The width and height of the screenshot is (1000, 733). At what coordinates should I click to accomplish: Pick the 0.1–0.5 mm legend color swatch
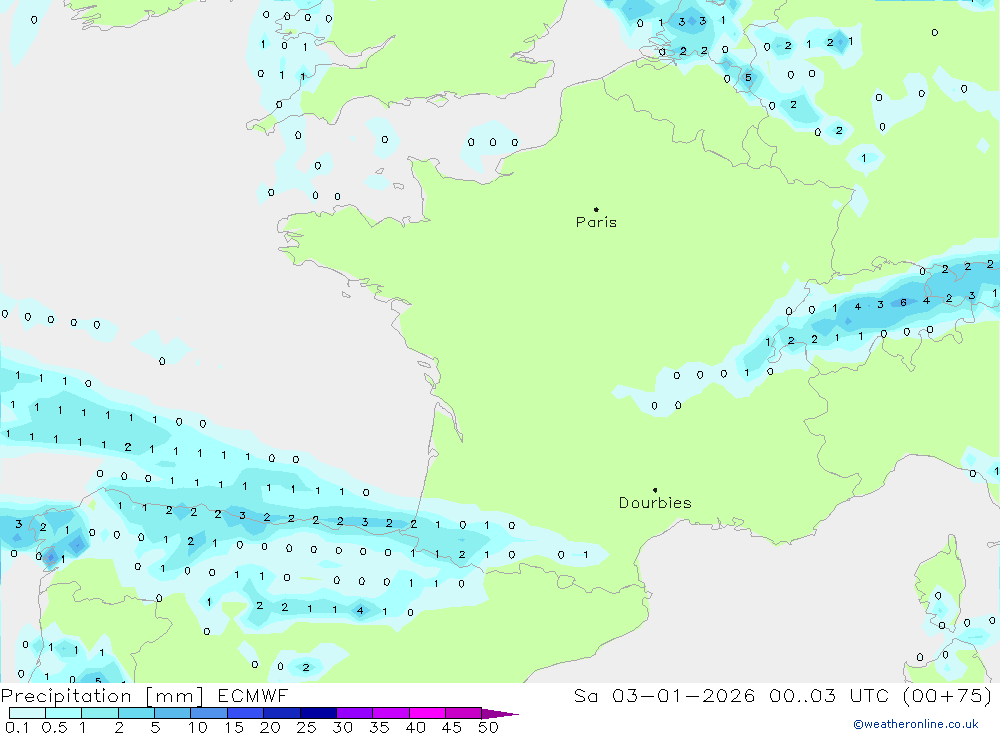pyautogui.click(x=27, y=713)
